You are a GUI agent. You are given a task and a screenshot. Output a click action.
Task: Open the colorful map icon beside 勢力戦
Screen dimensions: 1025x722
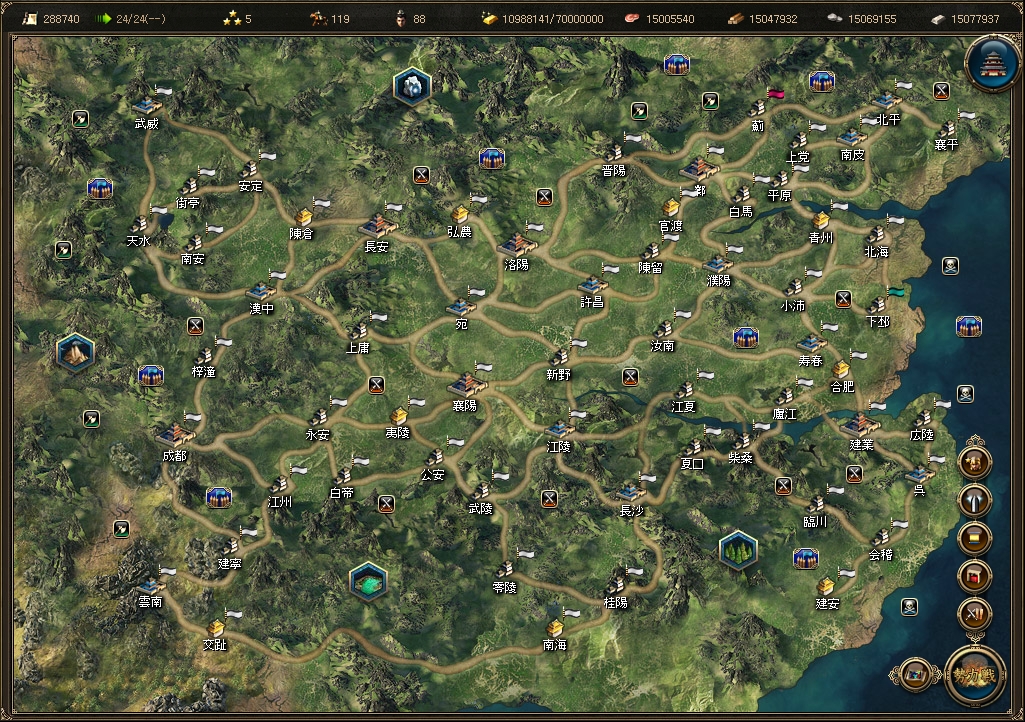[915, 674]
